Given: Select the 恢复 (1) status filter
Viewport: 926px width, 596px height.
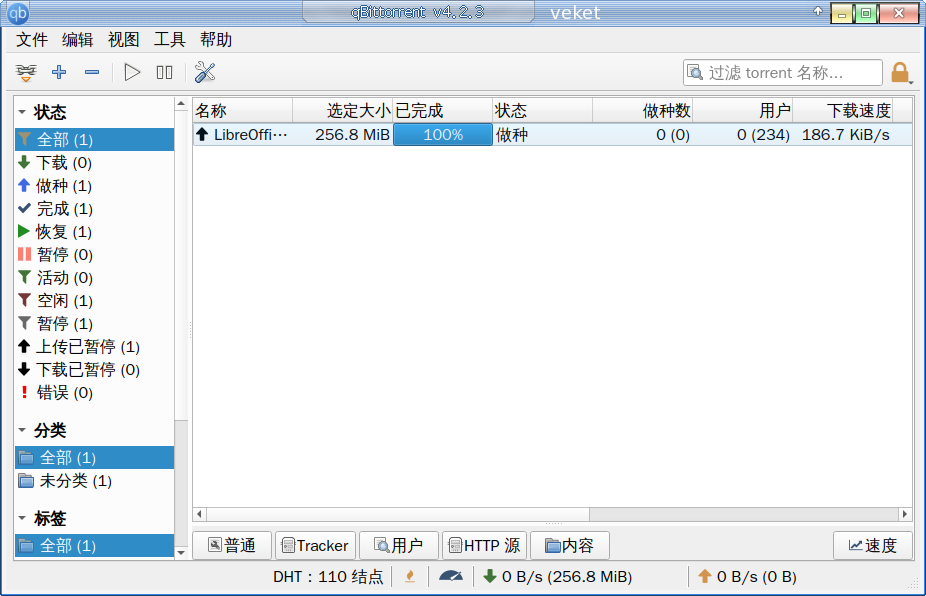Looking at the screenshot, I should [x=94, y=232].
